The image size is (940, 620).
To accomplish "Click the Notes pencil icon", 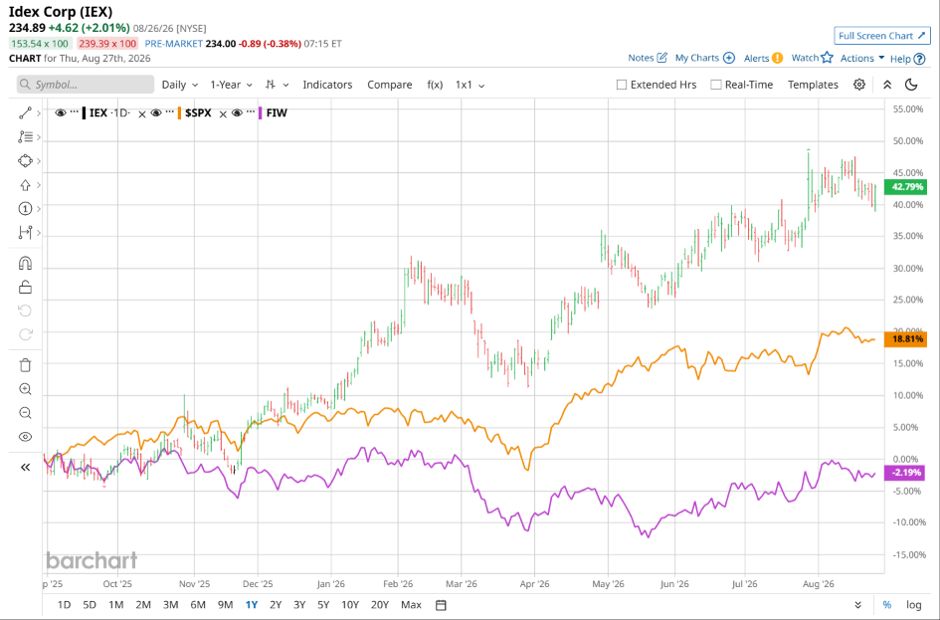I will click(x=662, y=58).
